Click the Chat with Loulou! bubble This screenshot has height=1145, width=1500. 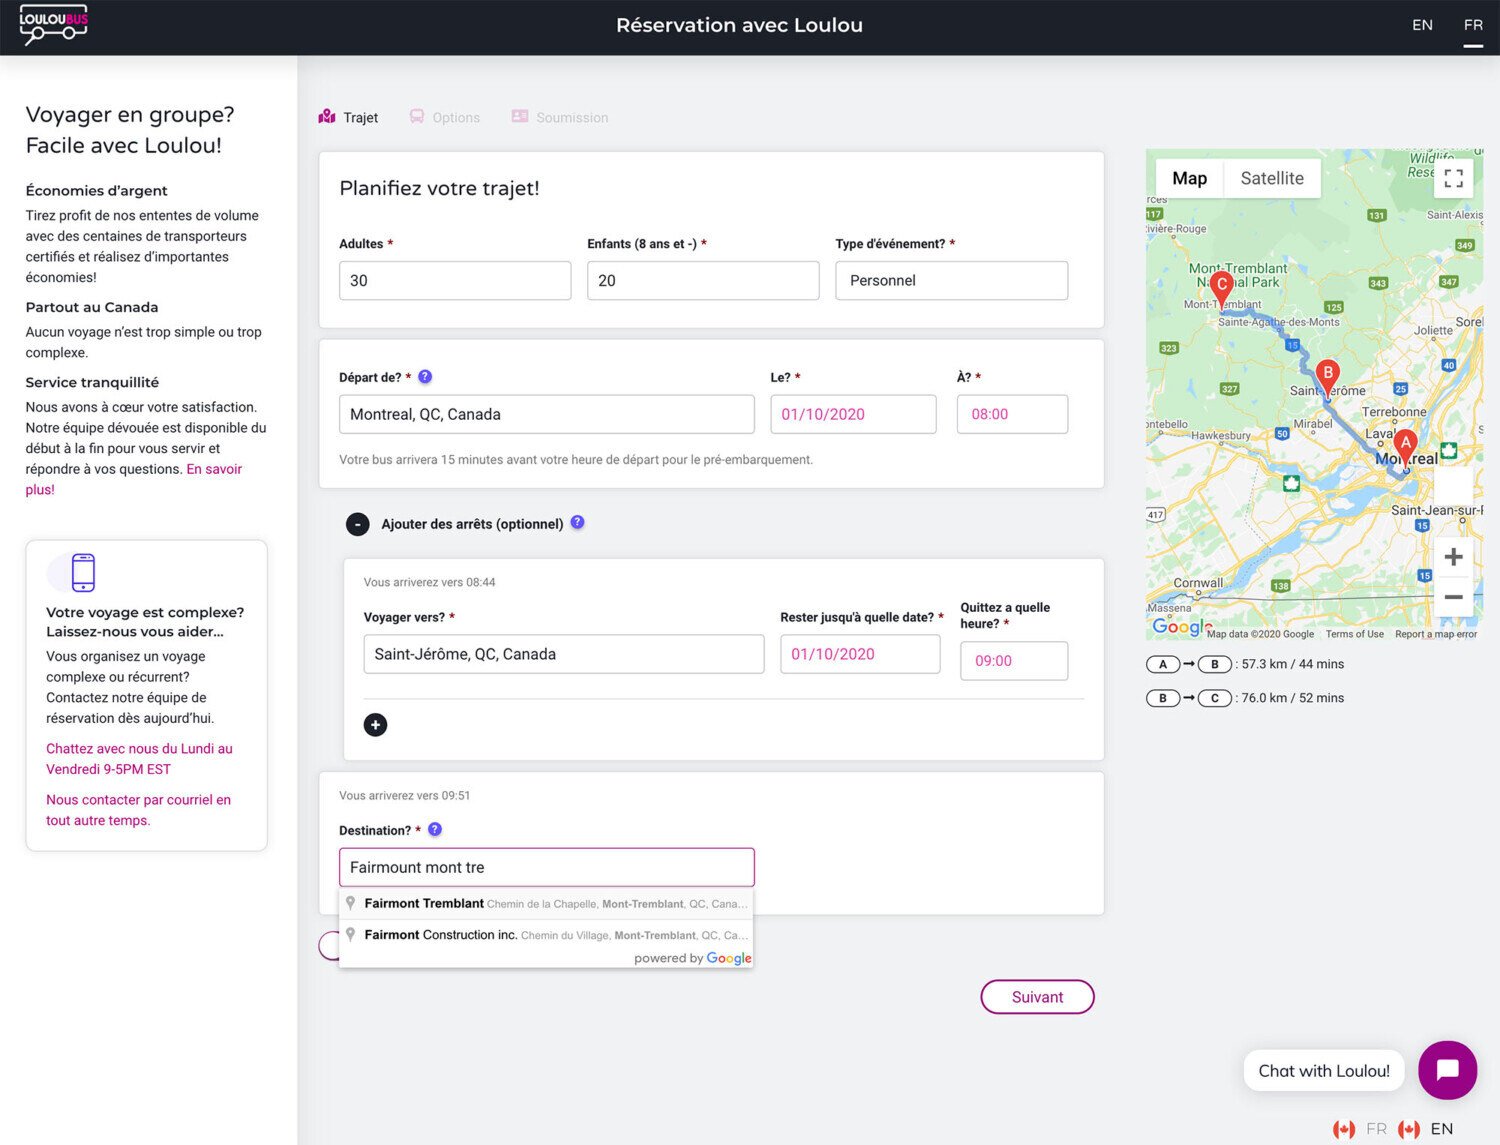click(1323, 1071)
